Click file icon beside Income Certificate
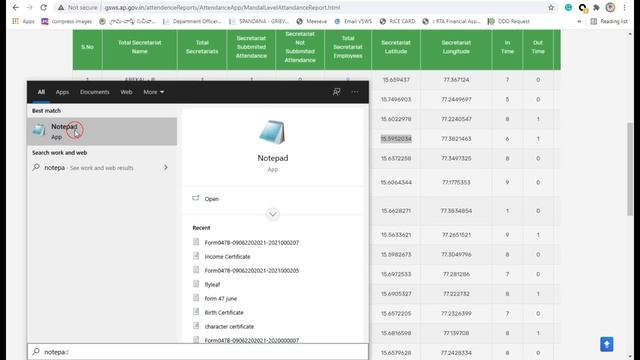640x360 pixels. pyautogui.click(x=196, y=256)
